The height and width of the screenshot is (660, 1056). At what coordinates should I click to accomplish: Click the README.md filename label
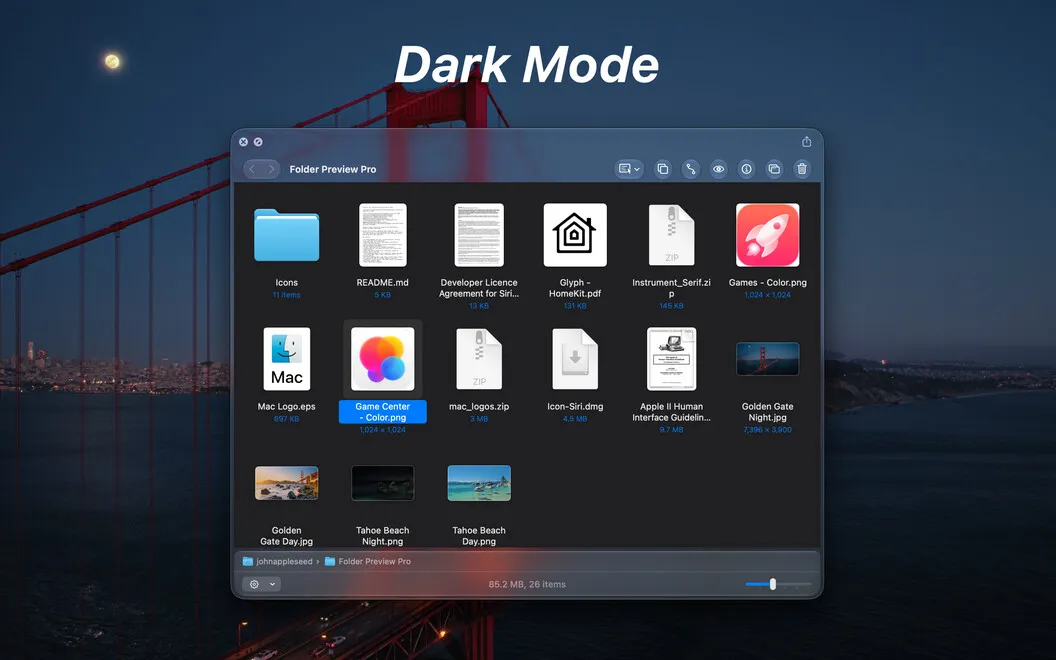click(383, 282)
